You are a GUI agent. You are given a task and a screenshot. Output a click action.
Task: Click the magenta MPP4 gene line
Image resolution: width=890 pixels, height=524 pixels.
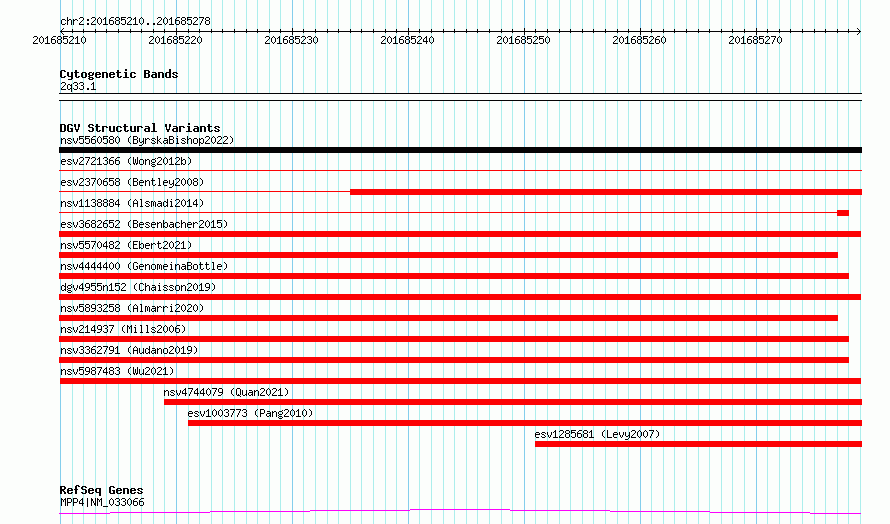tap(460, 512)
